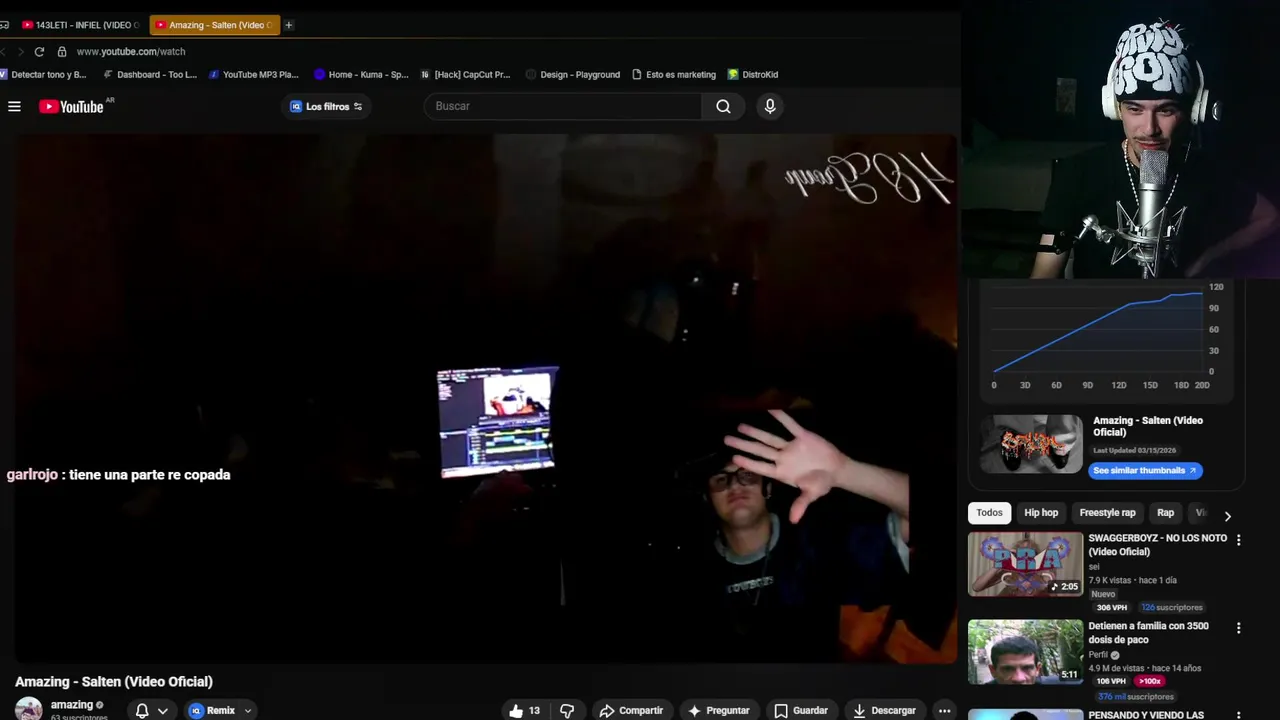This screenshot has width=1280, height=720.
Task: Open amazing channel avatar
Action: point(28,709)
